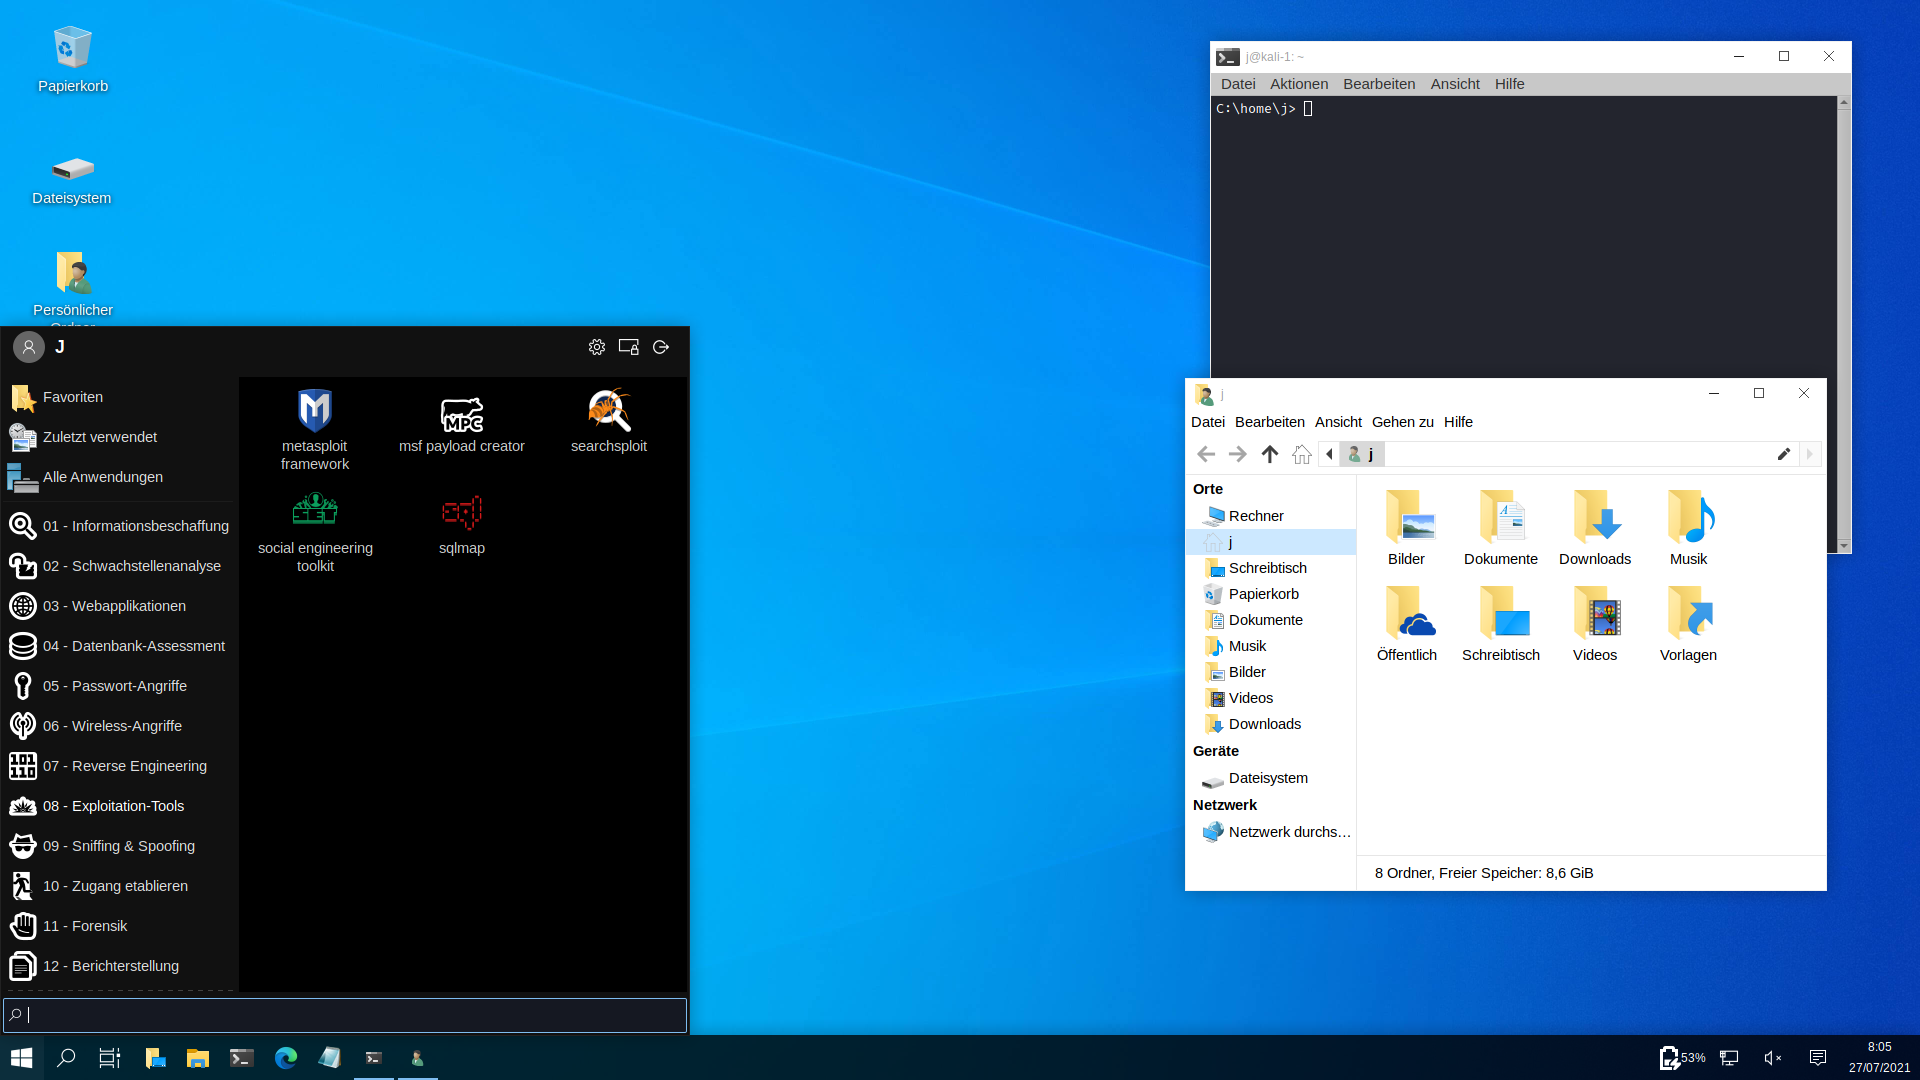Click the lock screen icon
1920x1080 pixels.
click(629, 347)
